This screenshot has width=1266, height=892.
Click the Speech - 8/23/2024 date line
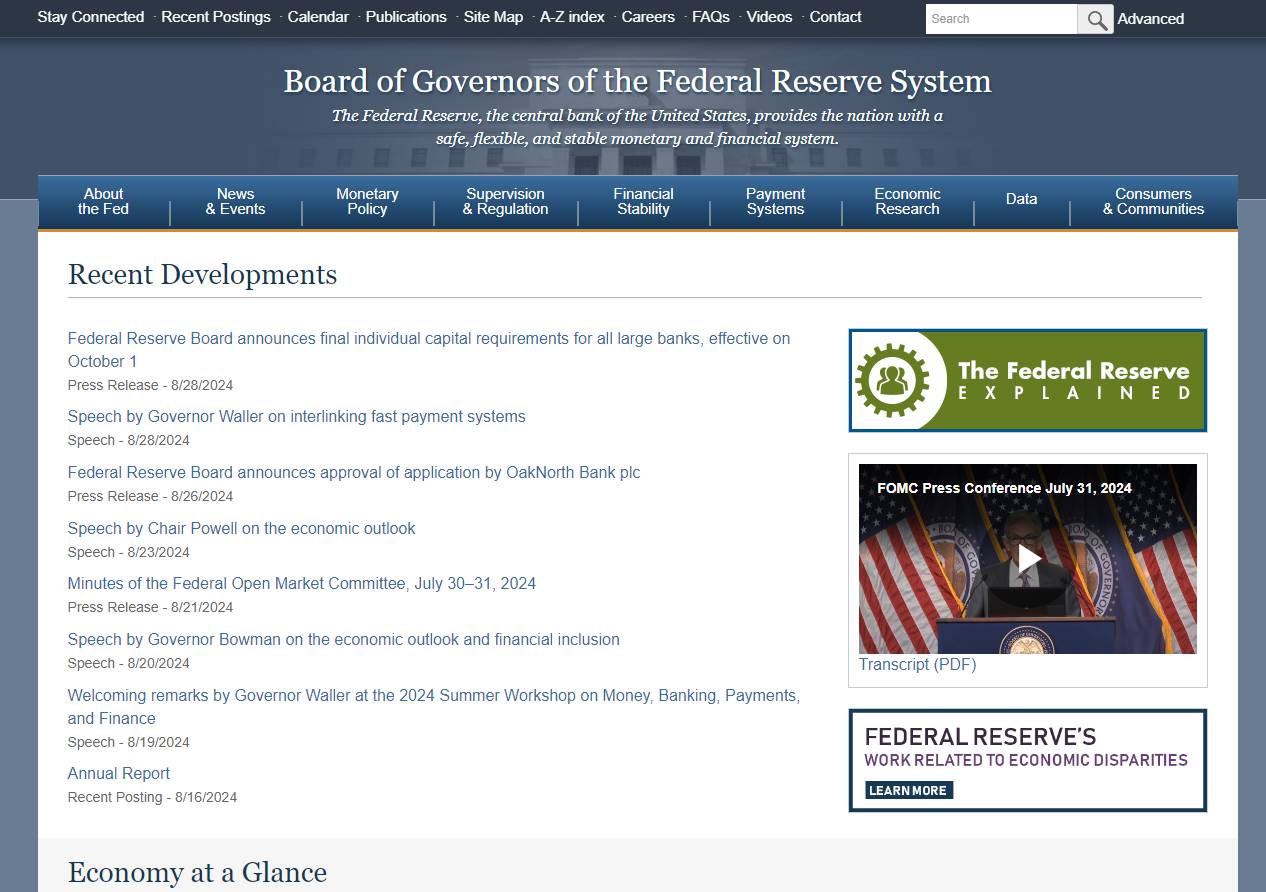click(x=128, y=552)
